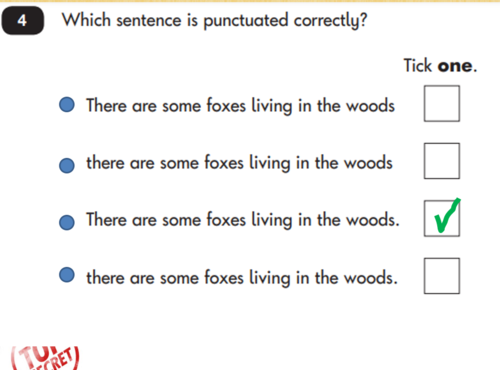Click the bold word 'one' in the instruction

455,66
